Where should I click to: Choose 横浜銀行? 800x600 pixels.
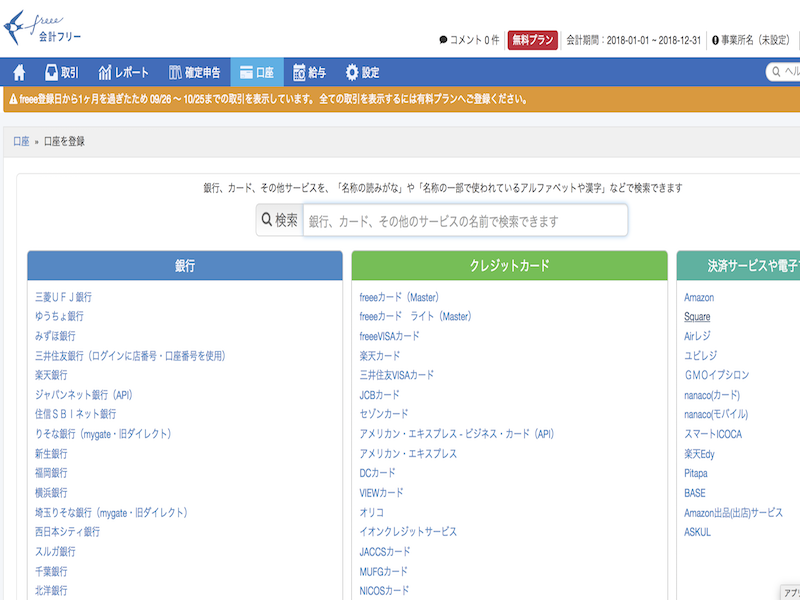[51, 493]
